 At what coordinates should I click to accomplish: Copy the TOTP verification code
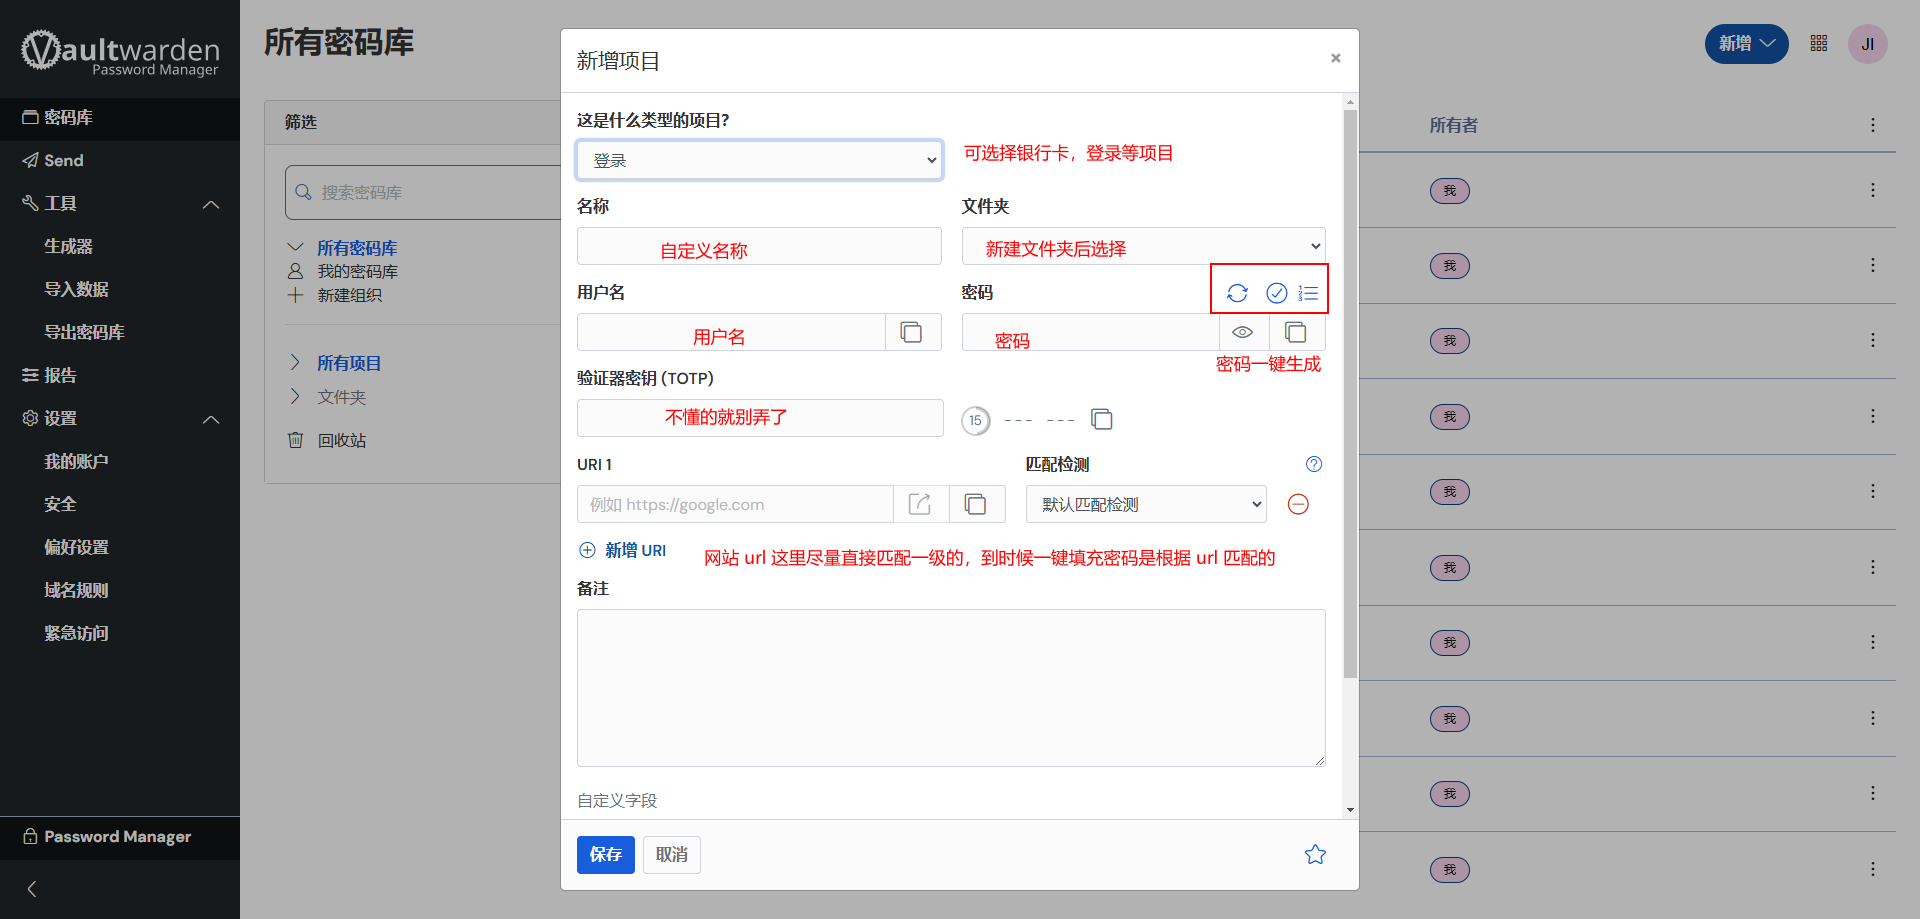coord(1102,419)
